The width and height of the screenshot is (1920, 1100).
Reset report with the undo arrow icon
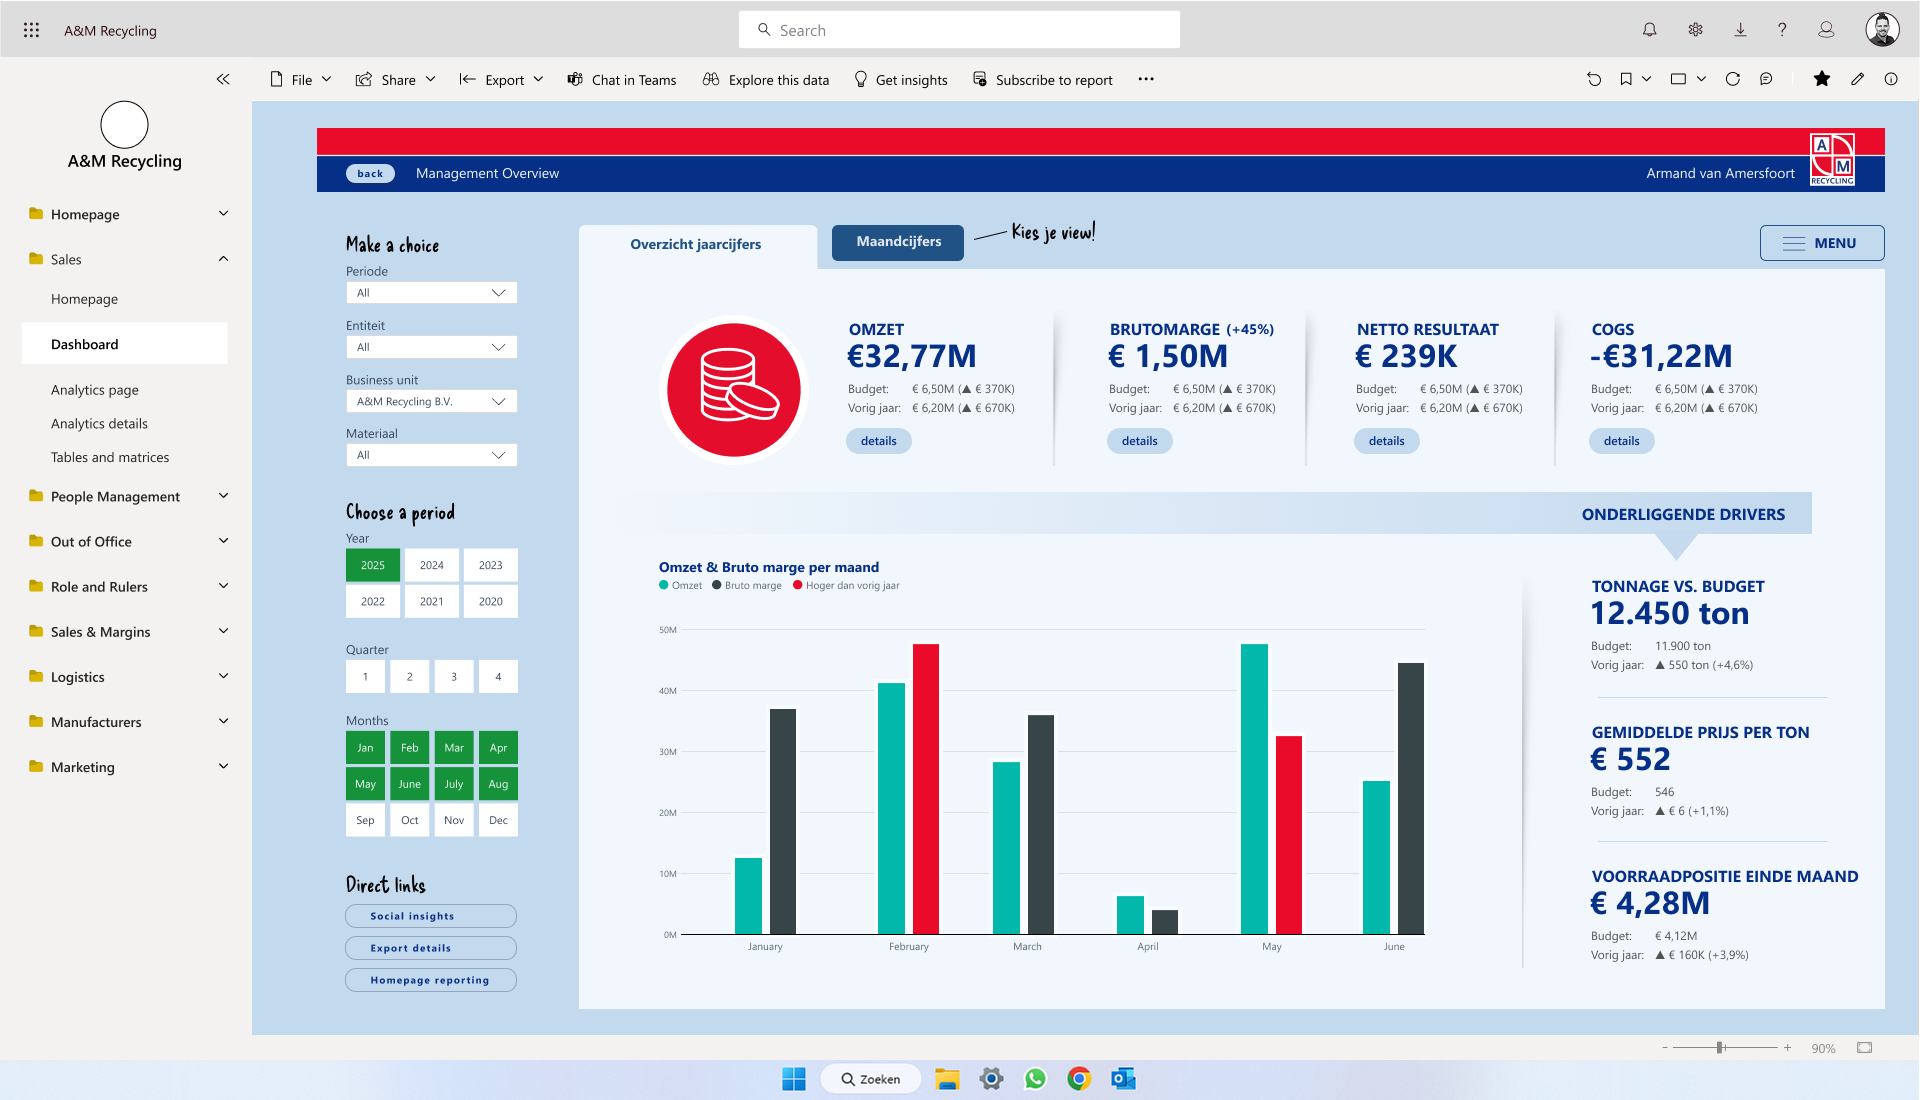coord(1594,79)
